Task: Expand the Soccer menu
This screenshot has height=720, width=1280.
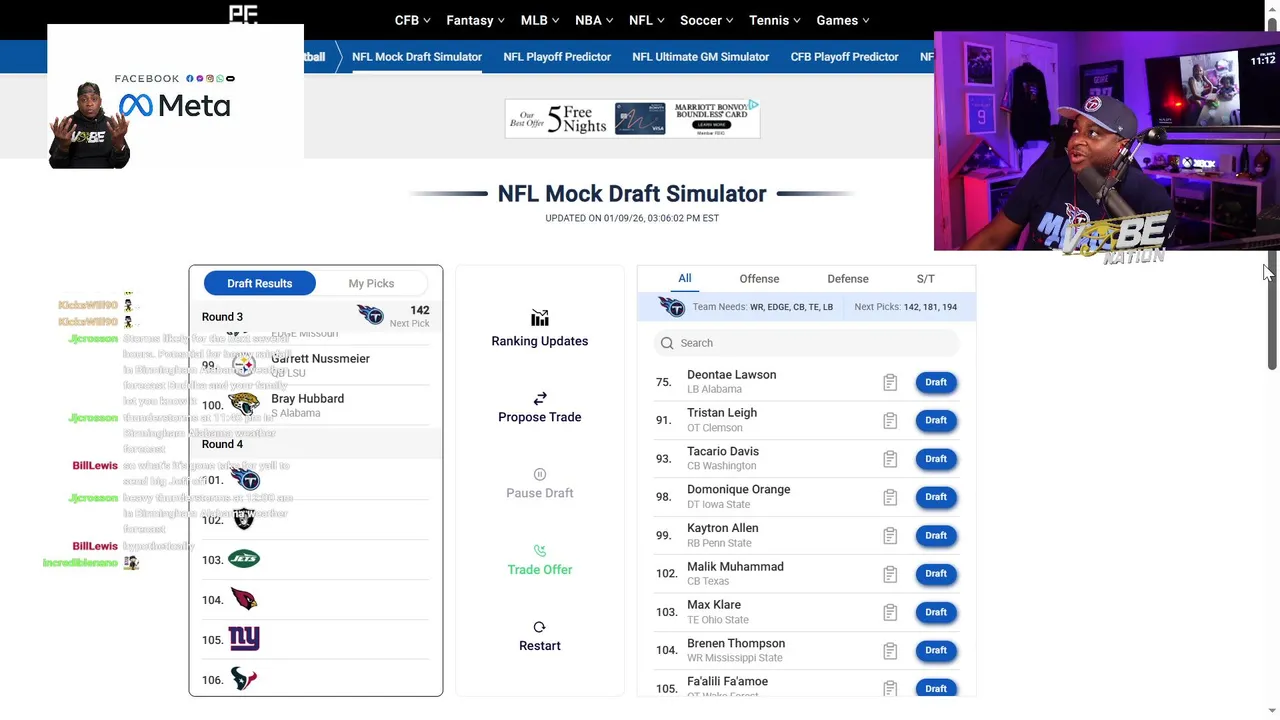Action: (x=707, y=20)
